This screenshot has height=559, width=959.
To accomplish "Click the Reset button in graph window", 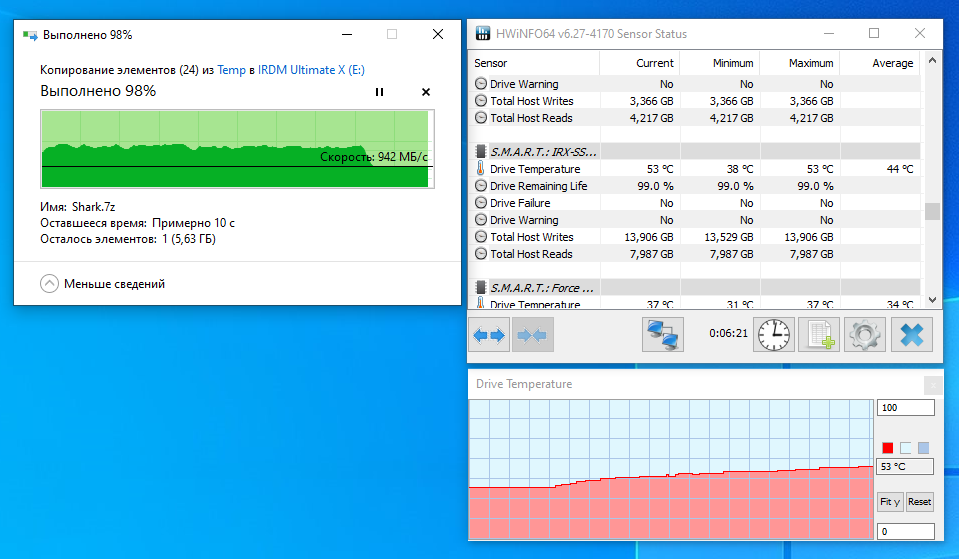I will tap(919, 502).
